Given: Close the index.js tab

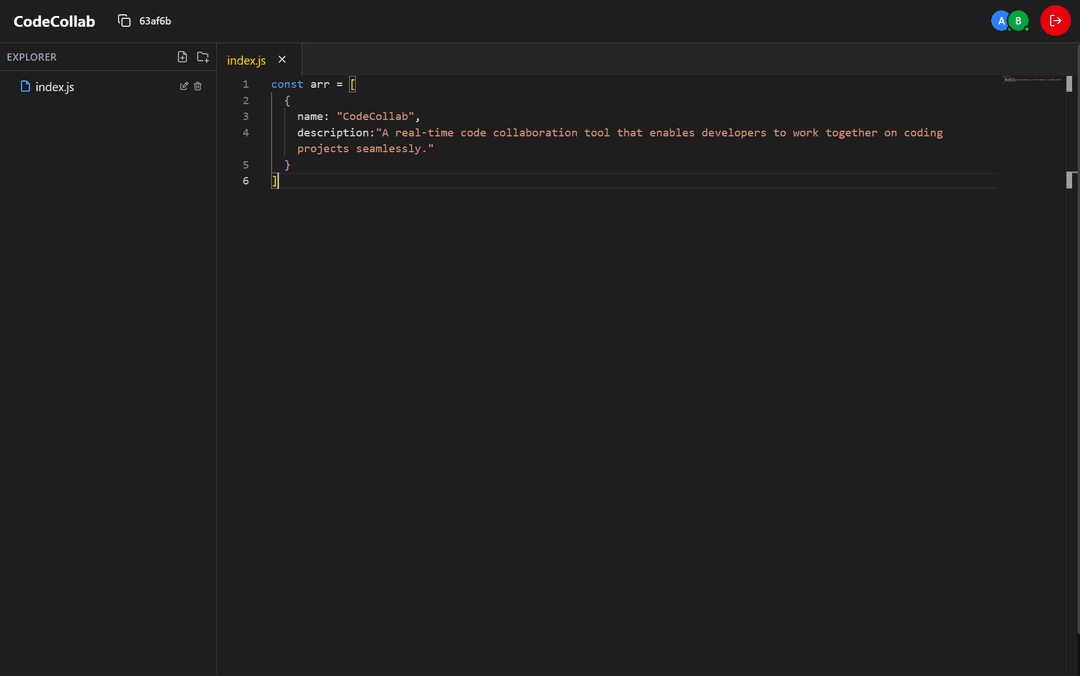Looking at the screenshot, I should [x=281, y=59].
